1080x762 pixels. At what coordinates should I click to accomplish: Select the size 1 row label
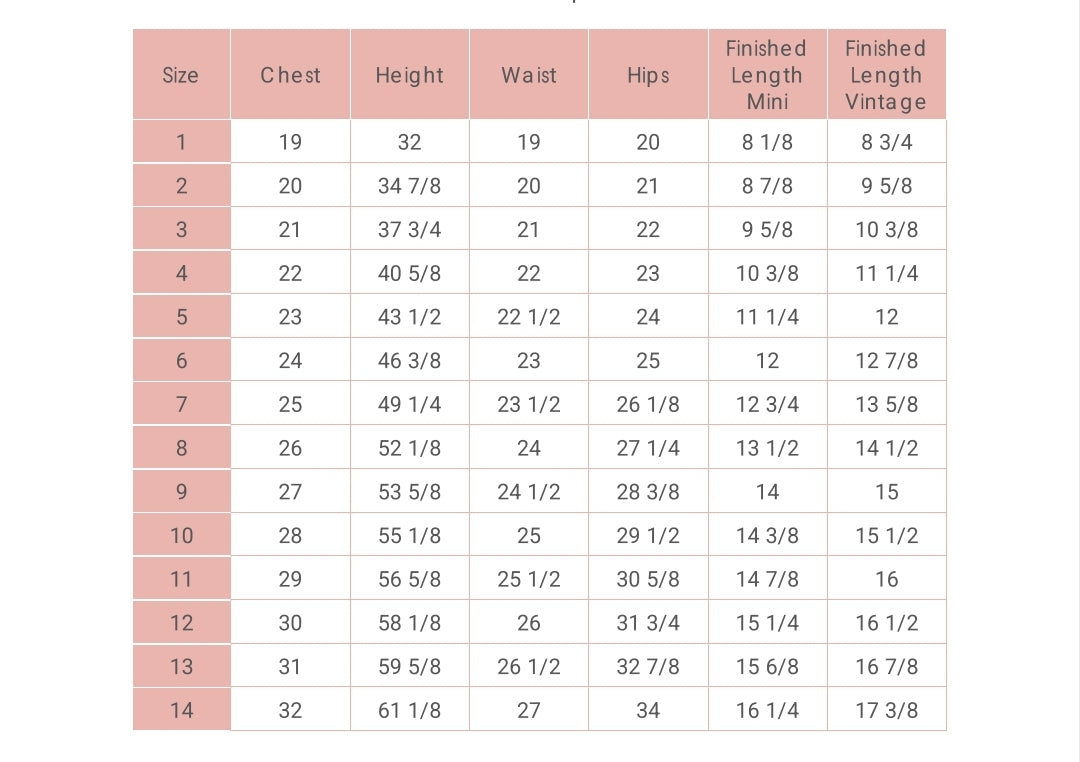point(181,142)
